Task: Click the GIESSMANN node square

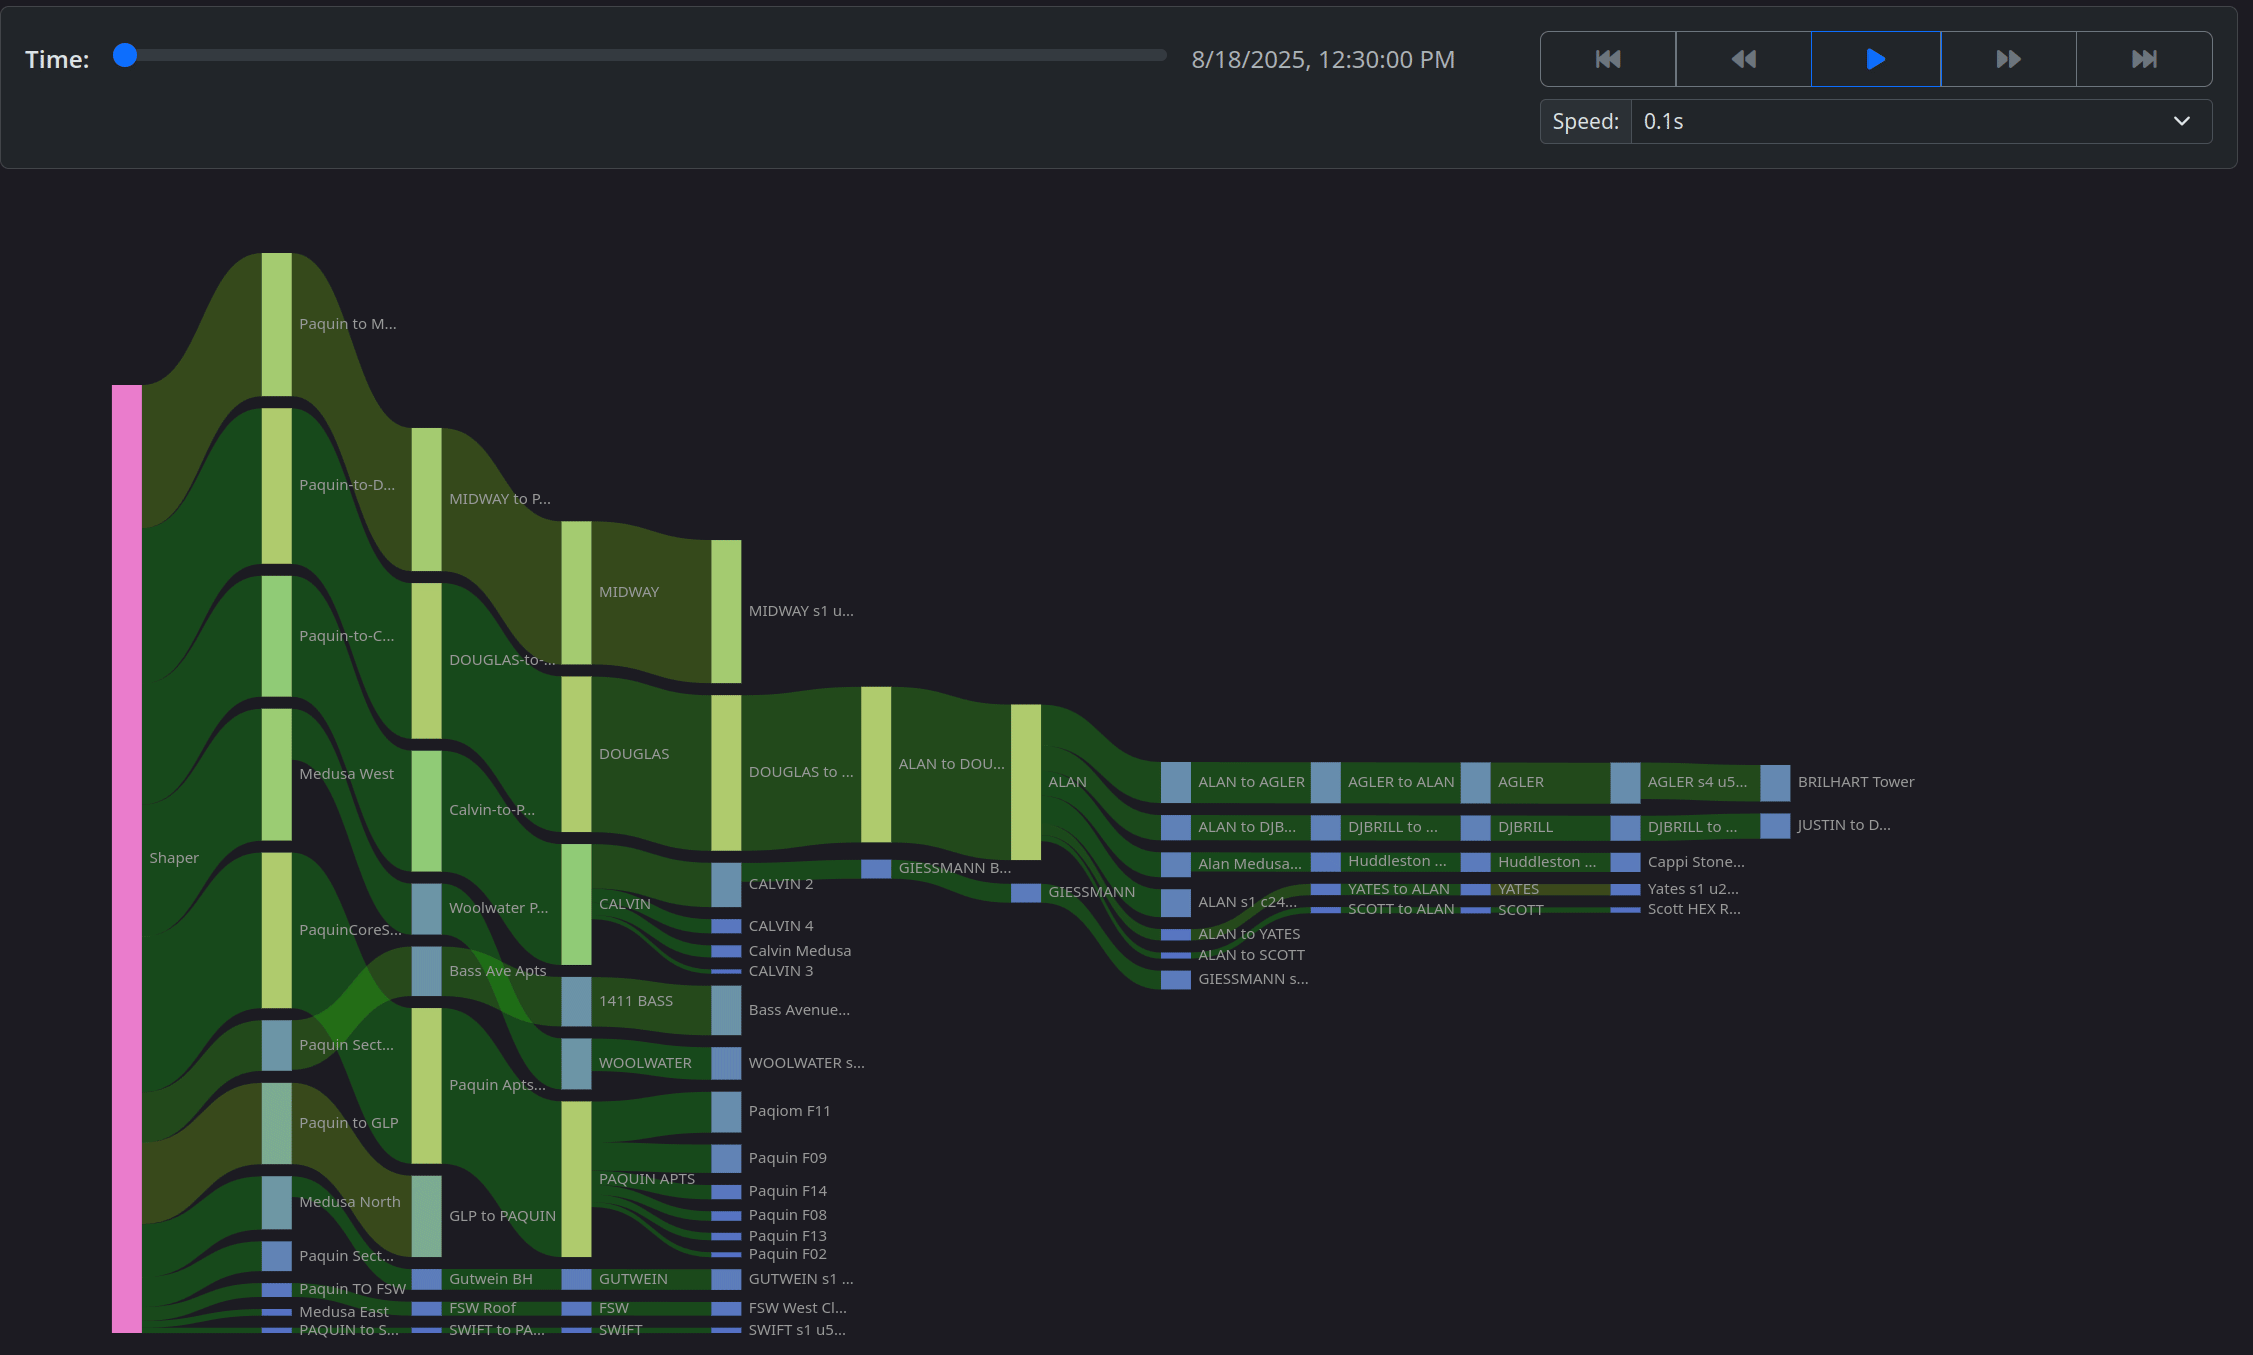Action: tap(1026, 892)
